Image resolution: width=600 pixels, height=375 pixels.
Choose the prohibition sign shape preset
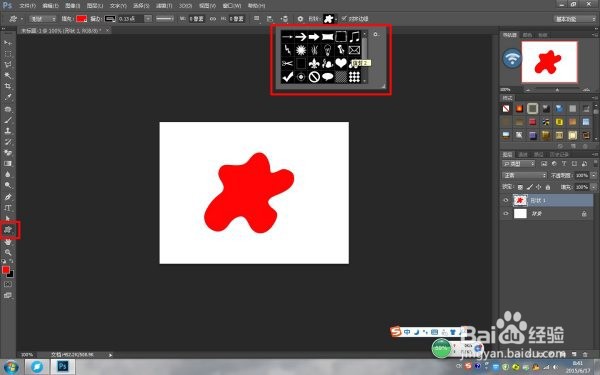(x=314, y=77)
